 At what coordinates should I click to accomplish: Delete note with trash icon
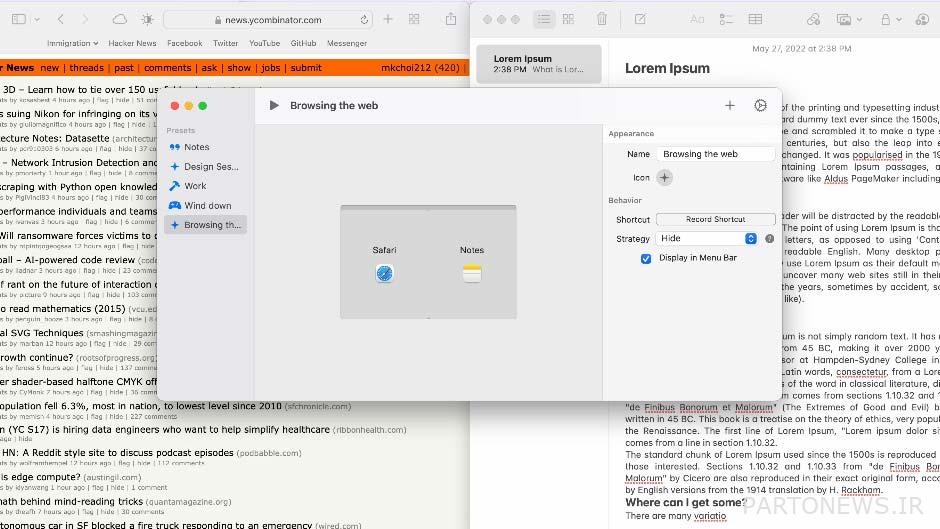(x=602, y=19)
